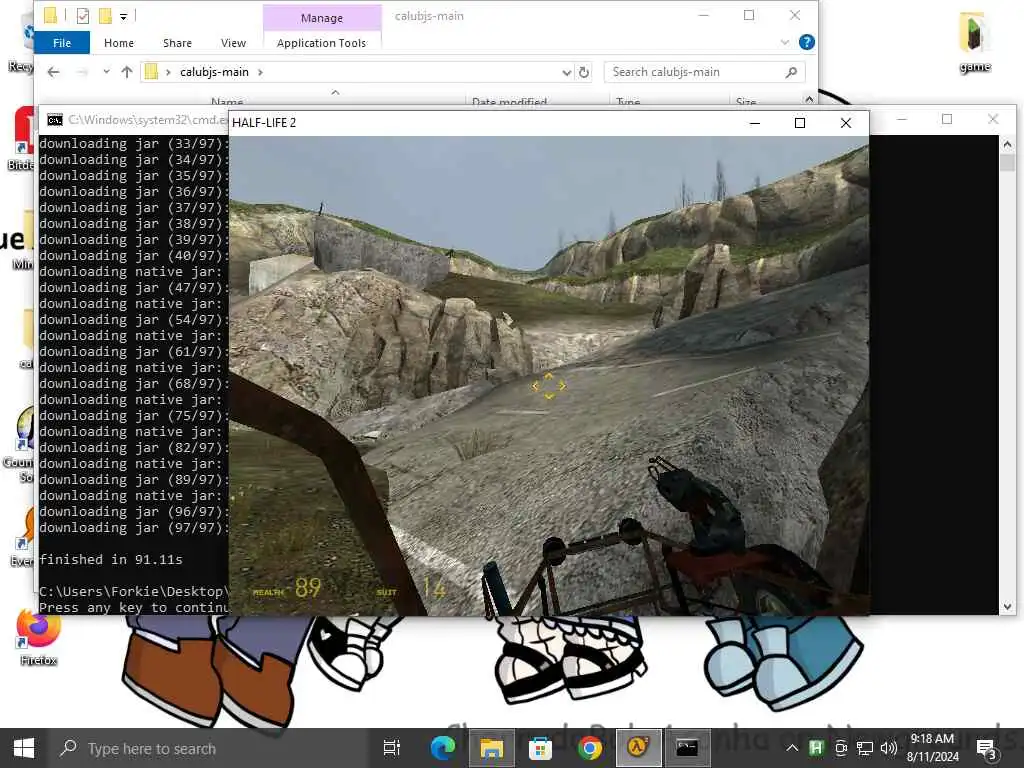Open the volume control tray icon
Screen dimensions: 1024x768
[x=888, y=748]
